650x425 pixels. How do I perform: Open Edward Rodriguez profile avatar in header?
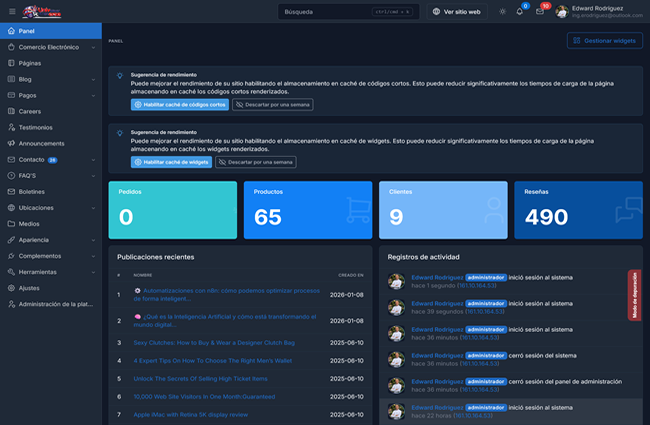(x=562, y=12)
